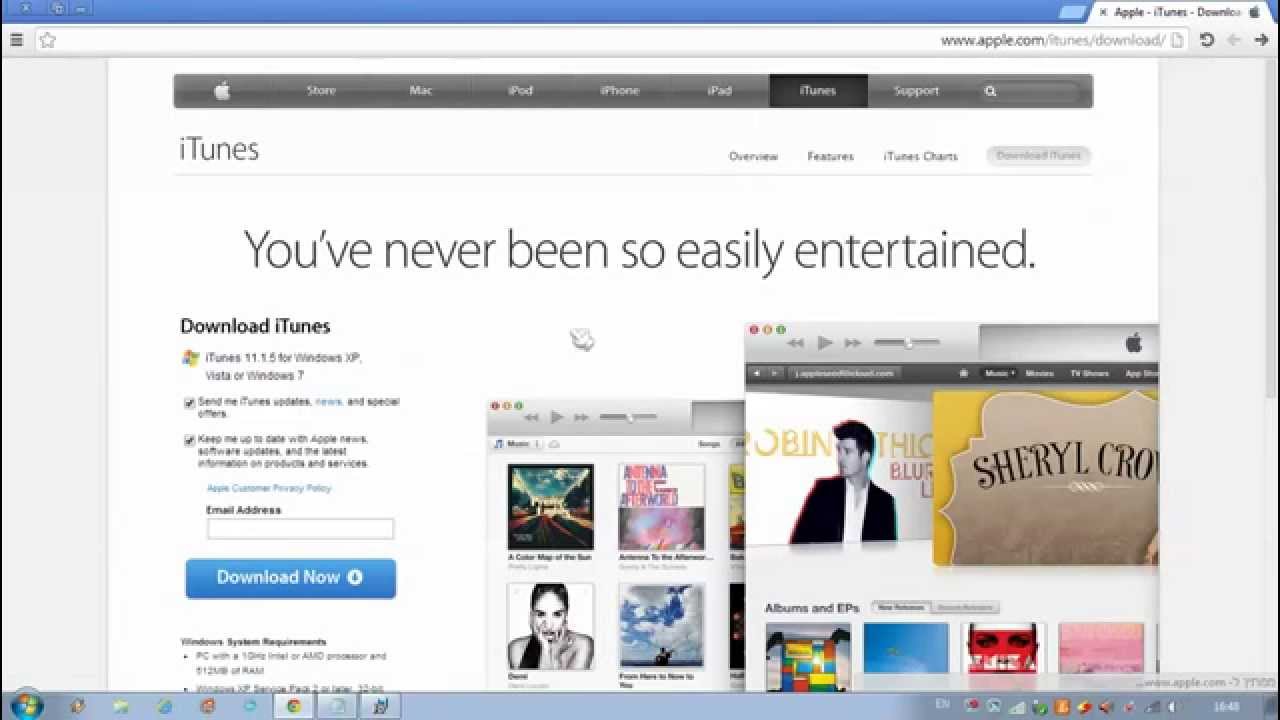
Task: Click the Demi album cover thumbnail
Action: [550, 626]
